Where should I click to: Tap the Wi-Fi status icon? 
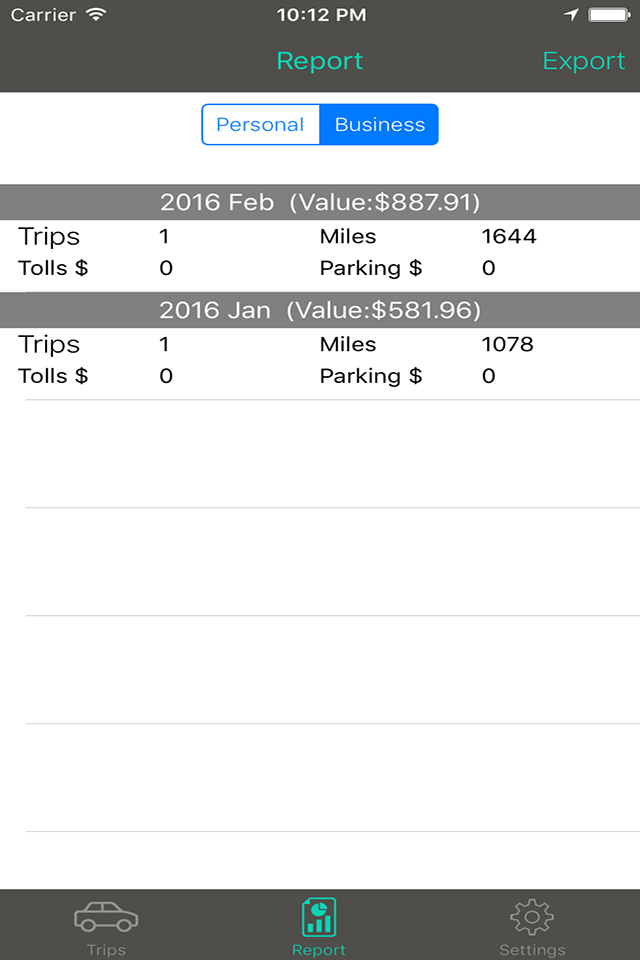[96, 15]
